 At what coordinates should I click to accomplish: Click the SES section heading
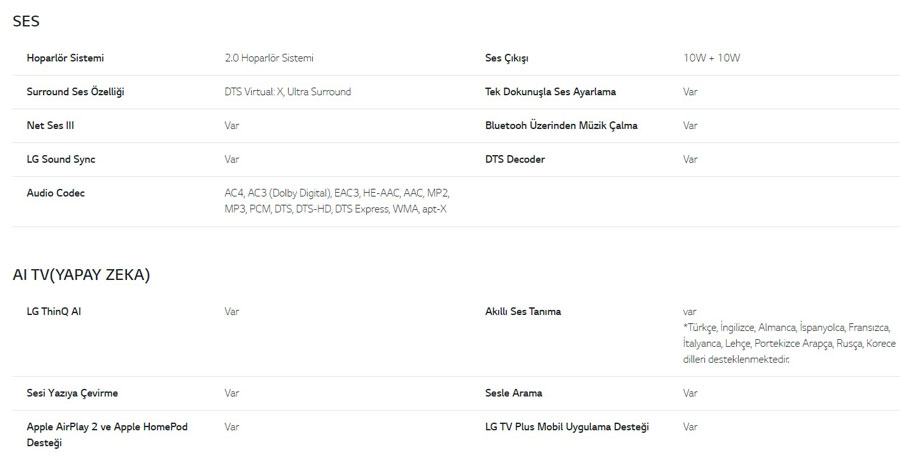[x=26, y=21]
